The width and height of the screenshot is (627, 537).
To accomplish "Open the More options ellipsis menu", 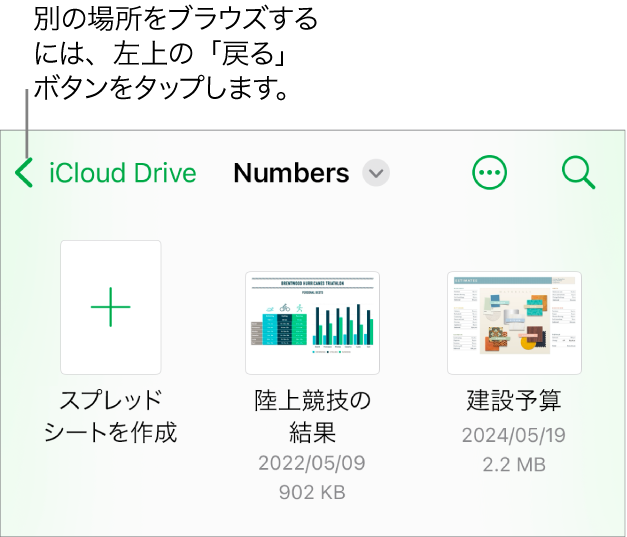I will [489, 172].
